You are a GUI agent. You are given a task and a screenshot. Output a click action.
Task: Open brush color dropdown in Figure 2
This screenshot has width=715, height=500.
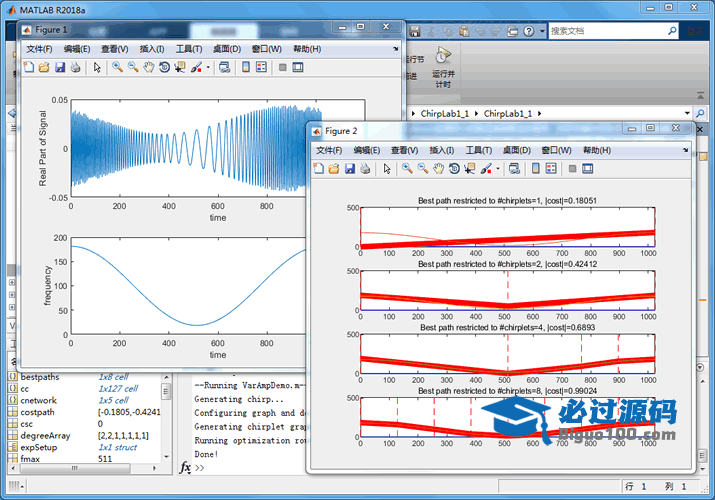[497, 169]
